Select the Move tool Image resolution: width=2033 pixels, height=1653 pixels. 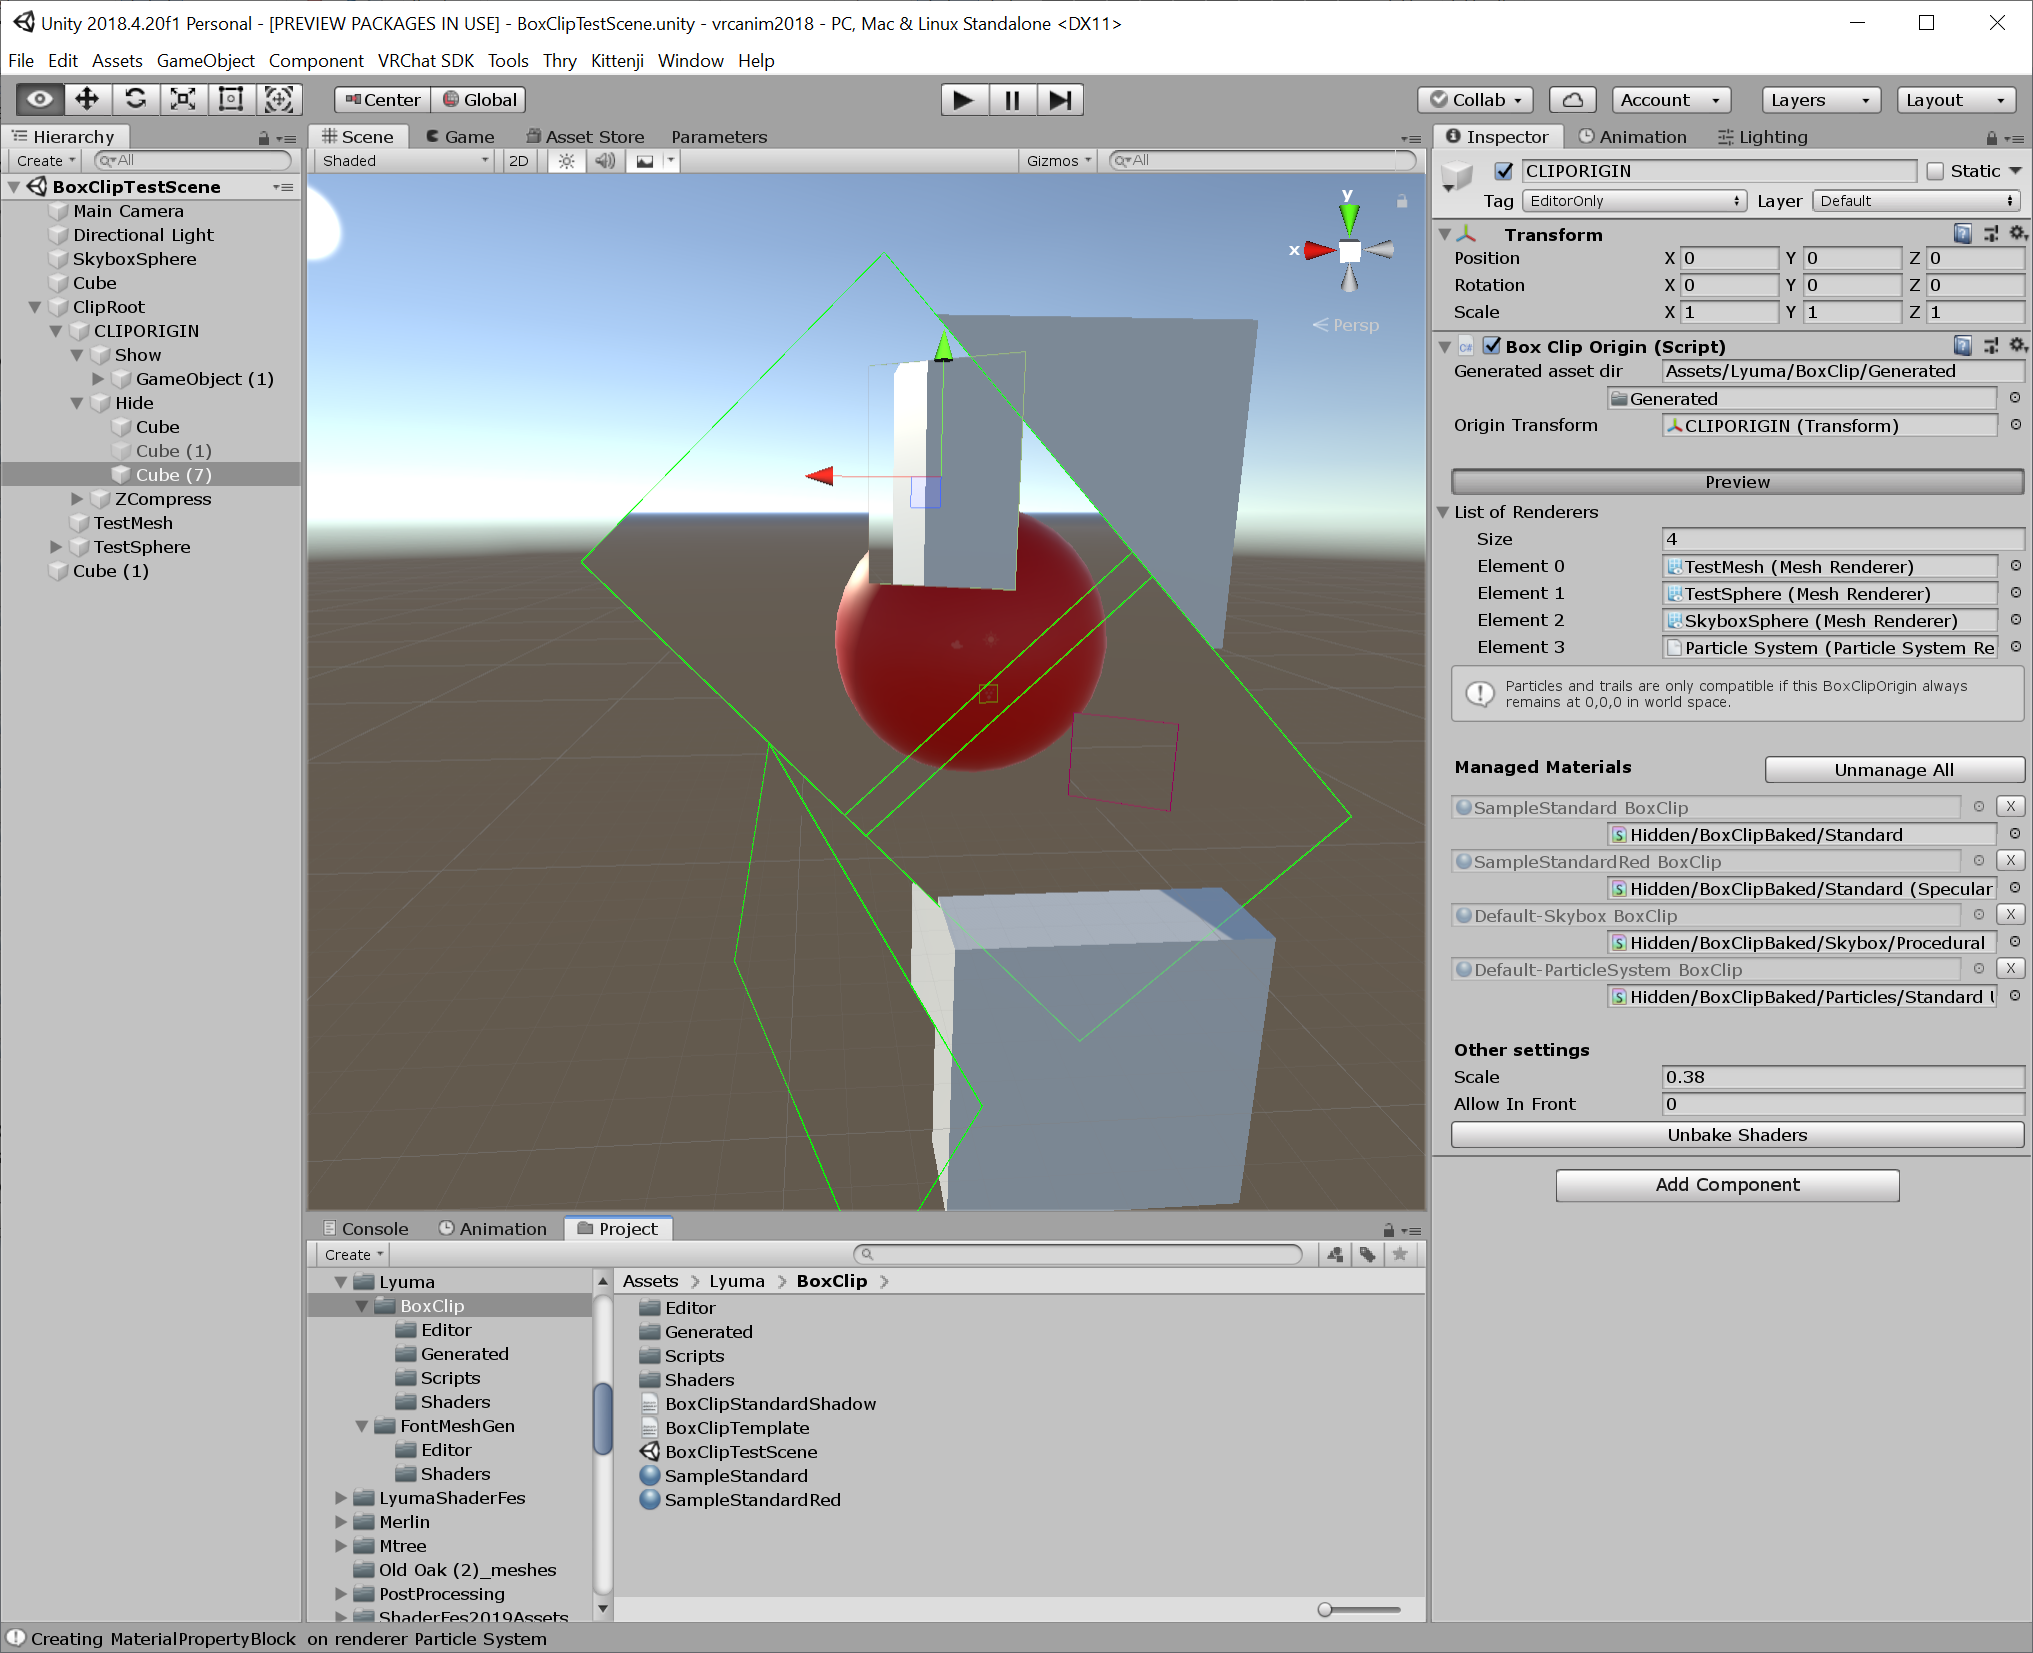coord(87,99)
